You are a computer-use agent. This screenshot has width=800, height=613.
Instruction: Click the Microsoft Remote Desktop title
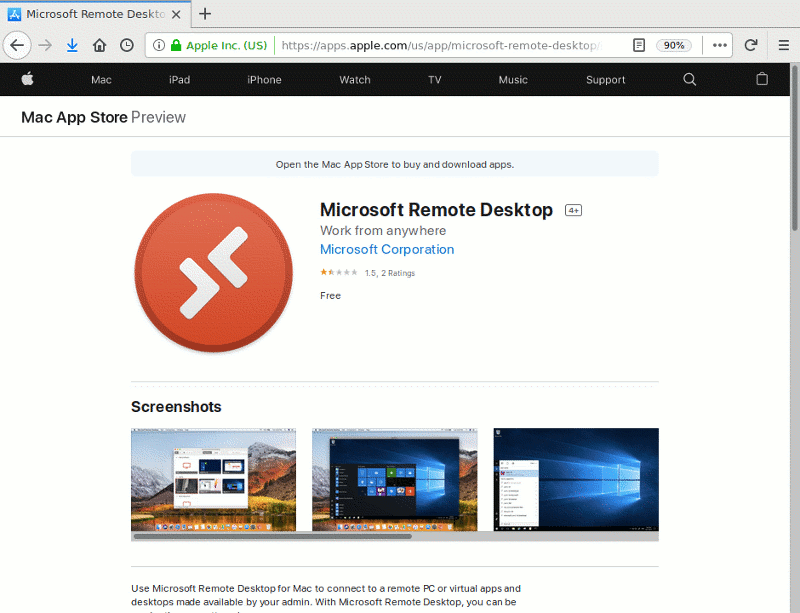point(436,210)
